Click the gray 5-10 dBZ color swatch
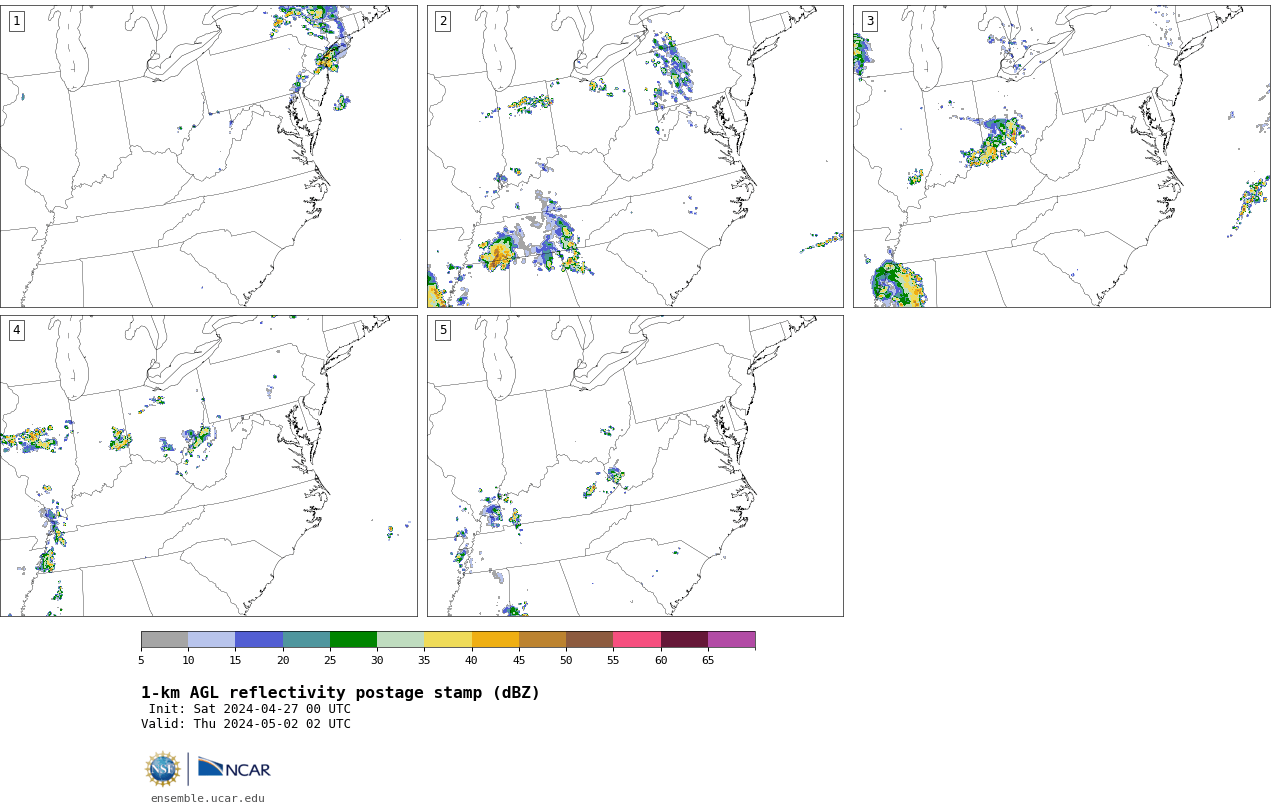The image size is (1280, 809). point(164,640)
